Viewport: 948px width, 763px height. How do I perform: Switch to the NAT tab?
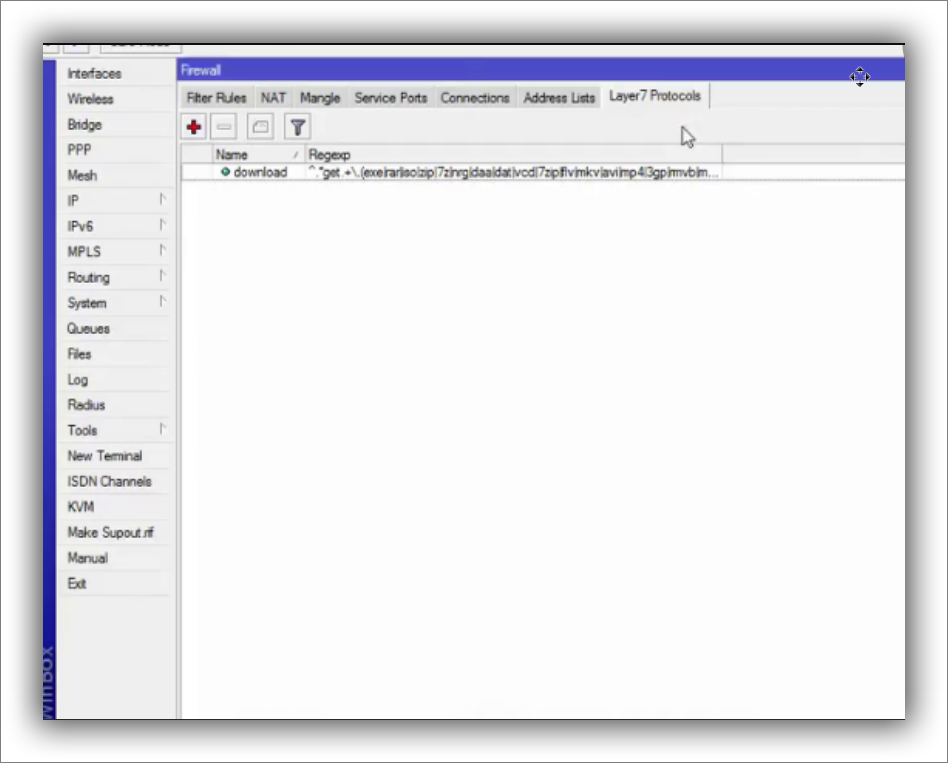coord(273,98)
